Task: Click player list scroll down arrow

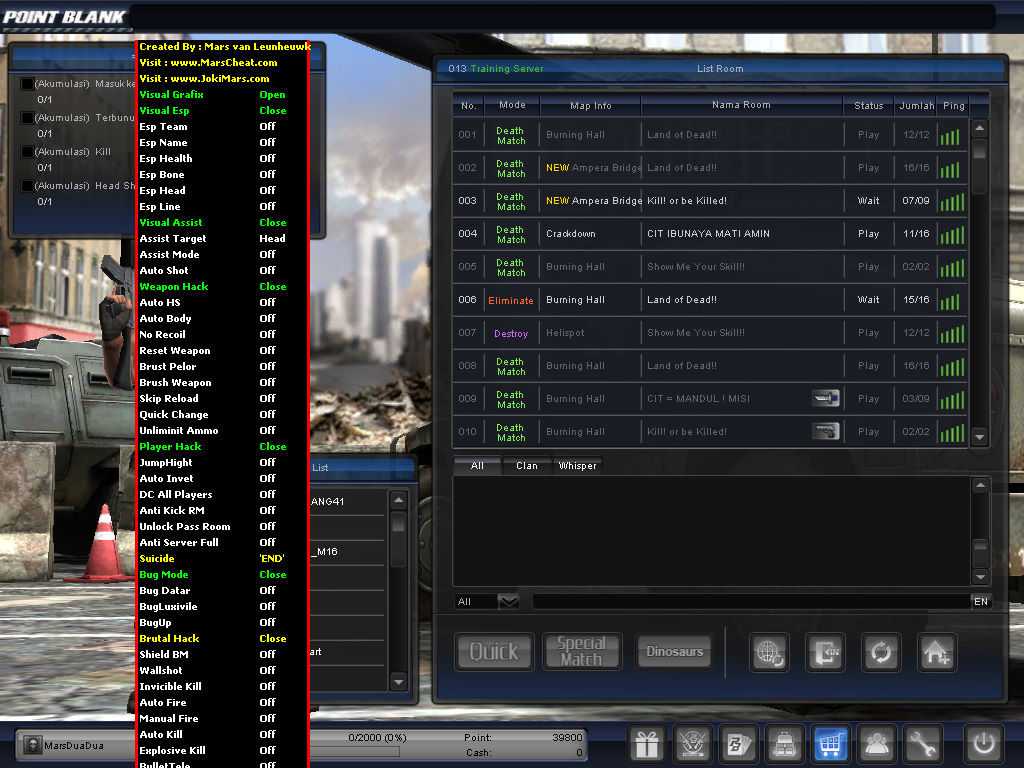Action: (398, 682)
